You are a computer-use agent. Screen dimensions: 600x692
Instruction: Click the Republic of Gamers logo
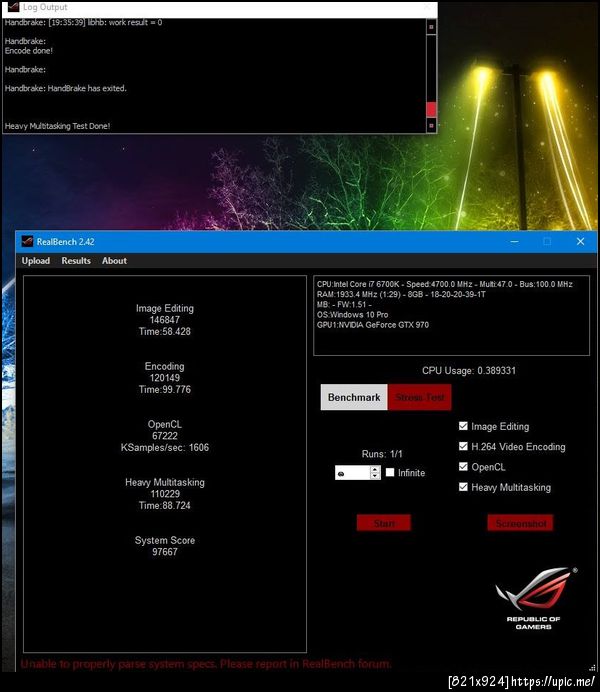pos(535,599)
